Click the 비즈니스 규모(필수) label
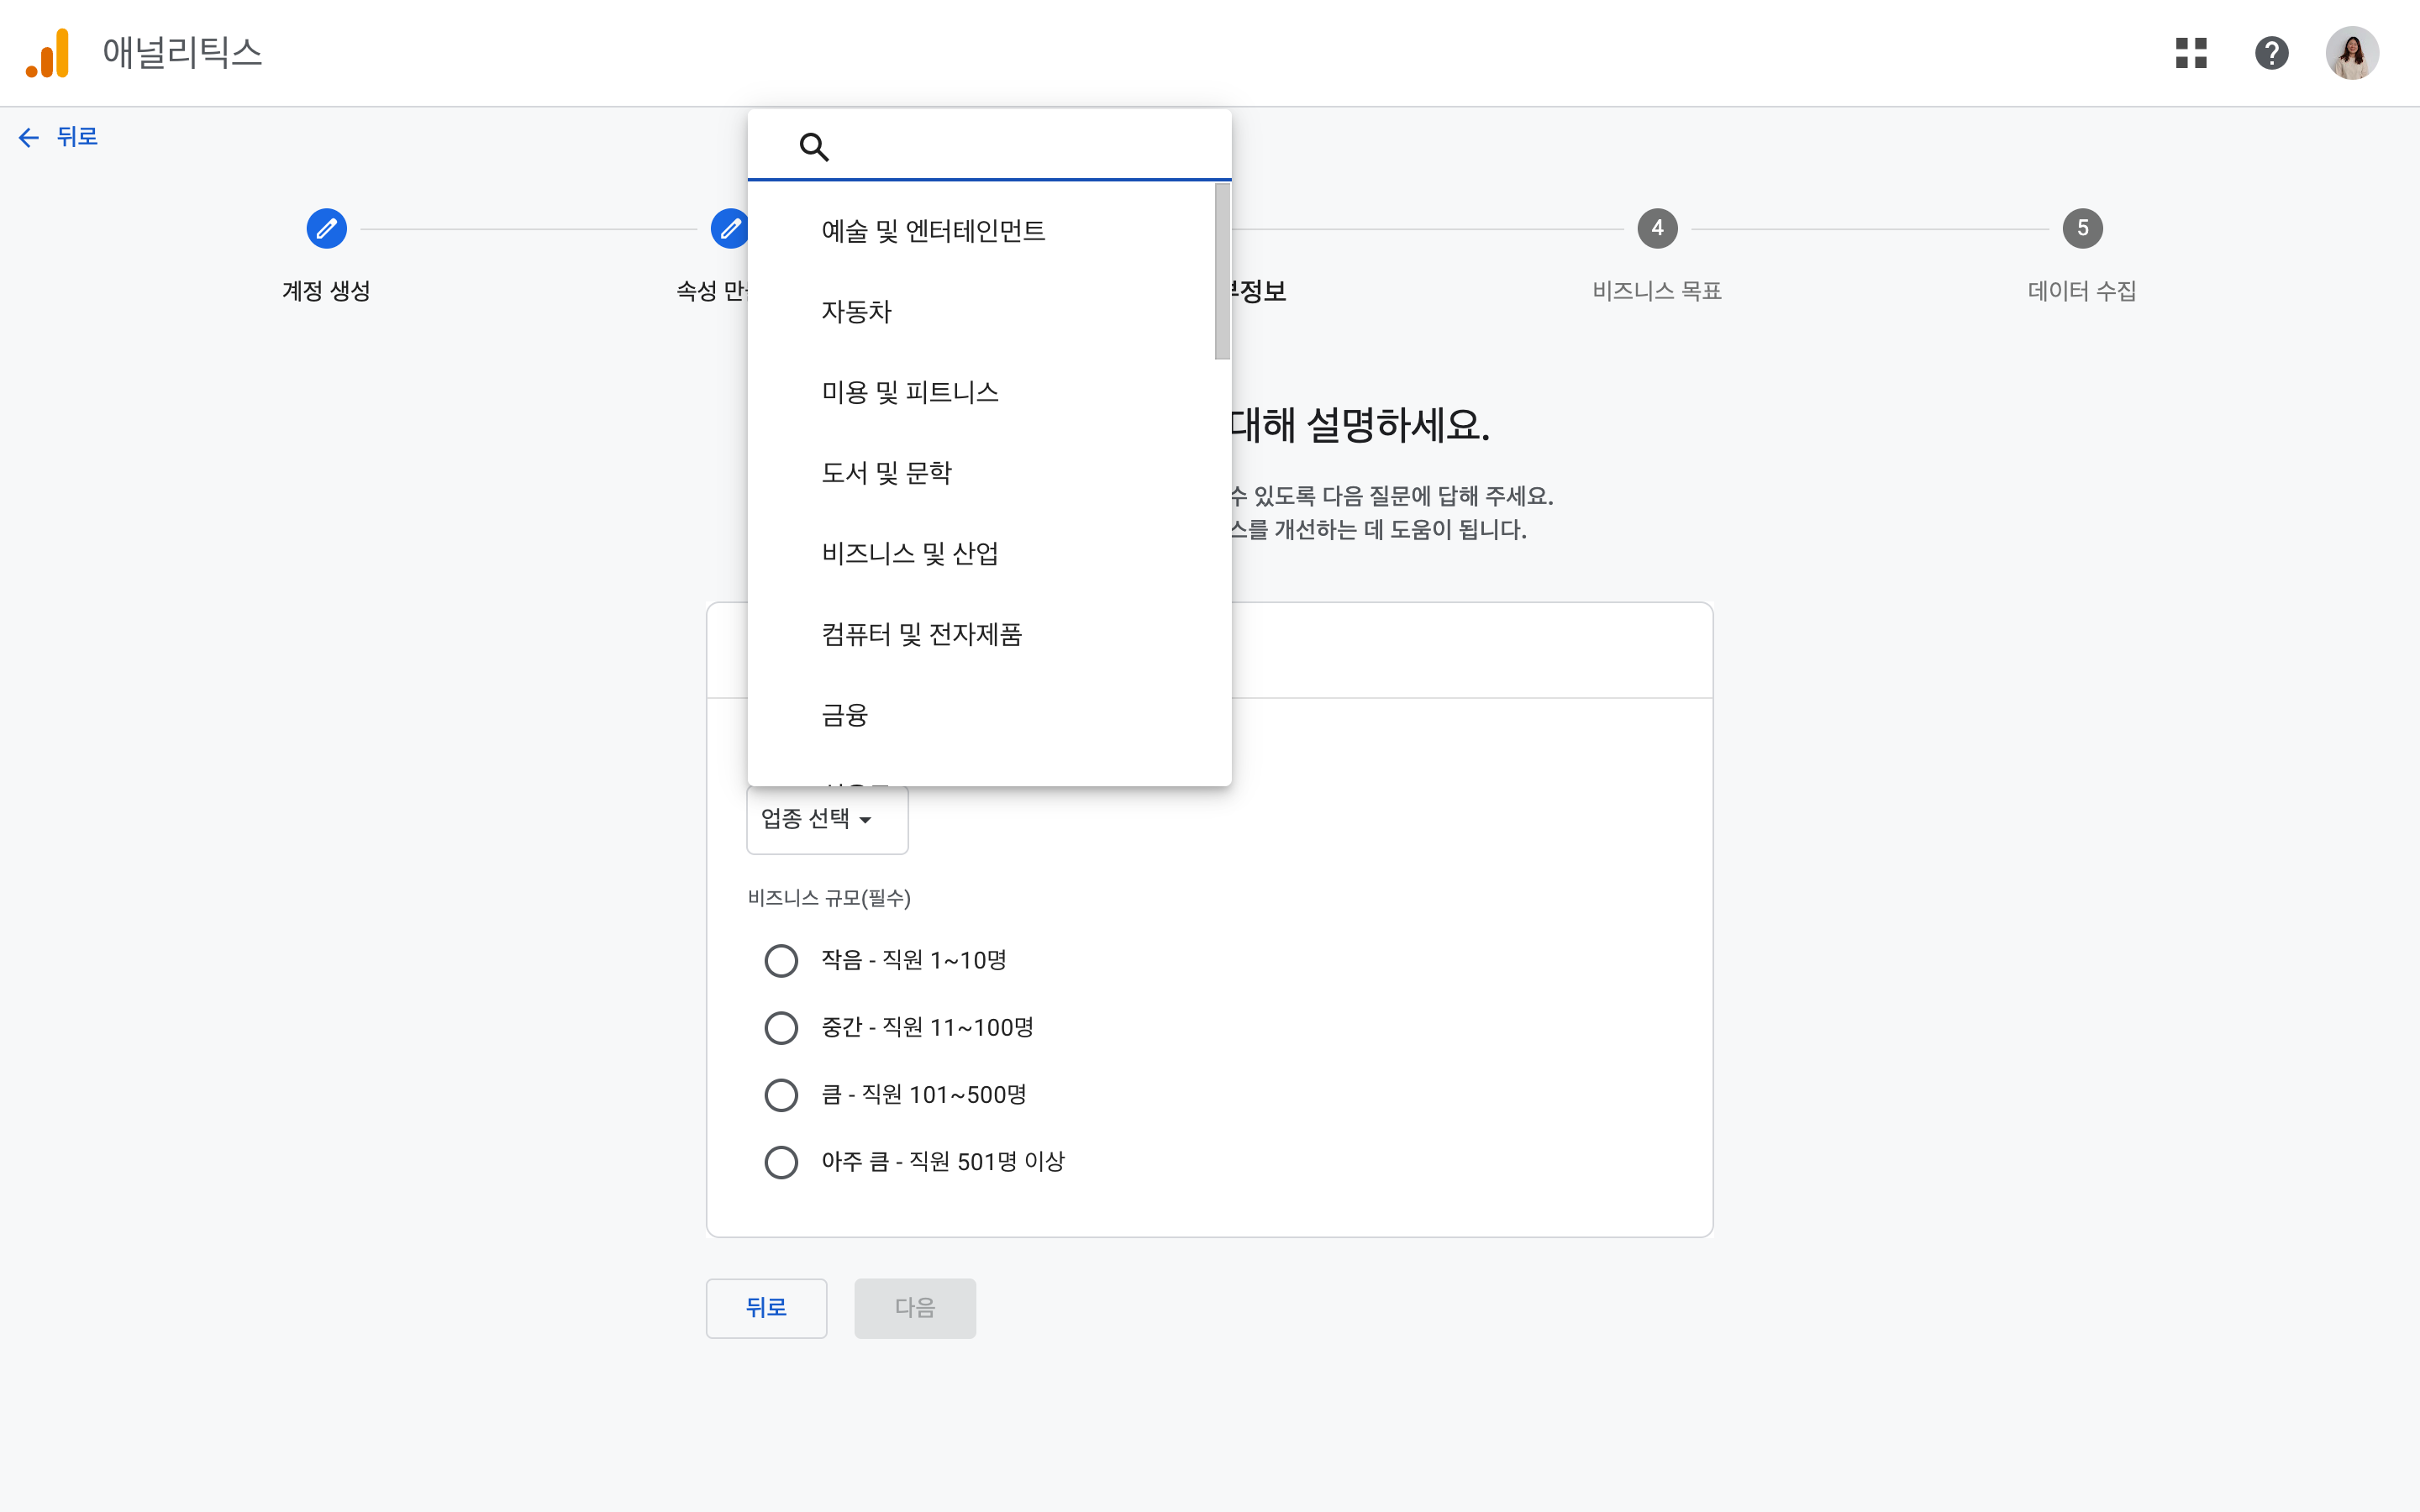This screenshot has width=2420, height=1512. pos(829,898)
